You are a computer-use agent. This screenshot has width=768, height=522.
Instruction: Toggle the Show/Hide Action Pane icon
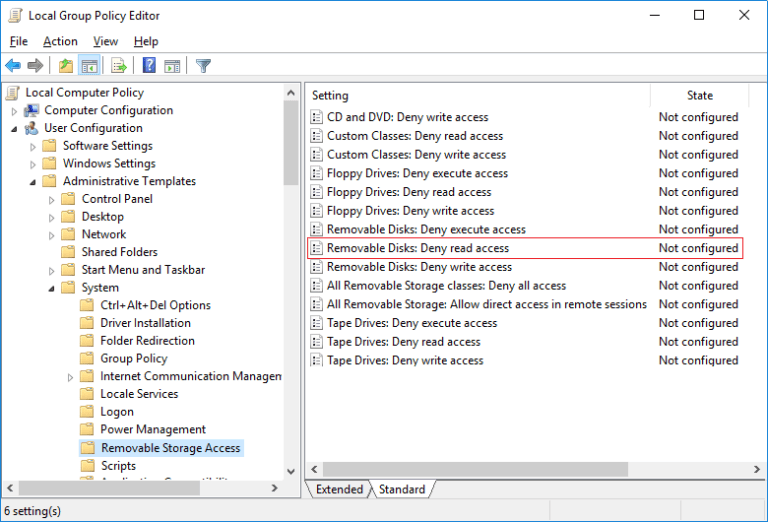(172, 66)
